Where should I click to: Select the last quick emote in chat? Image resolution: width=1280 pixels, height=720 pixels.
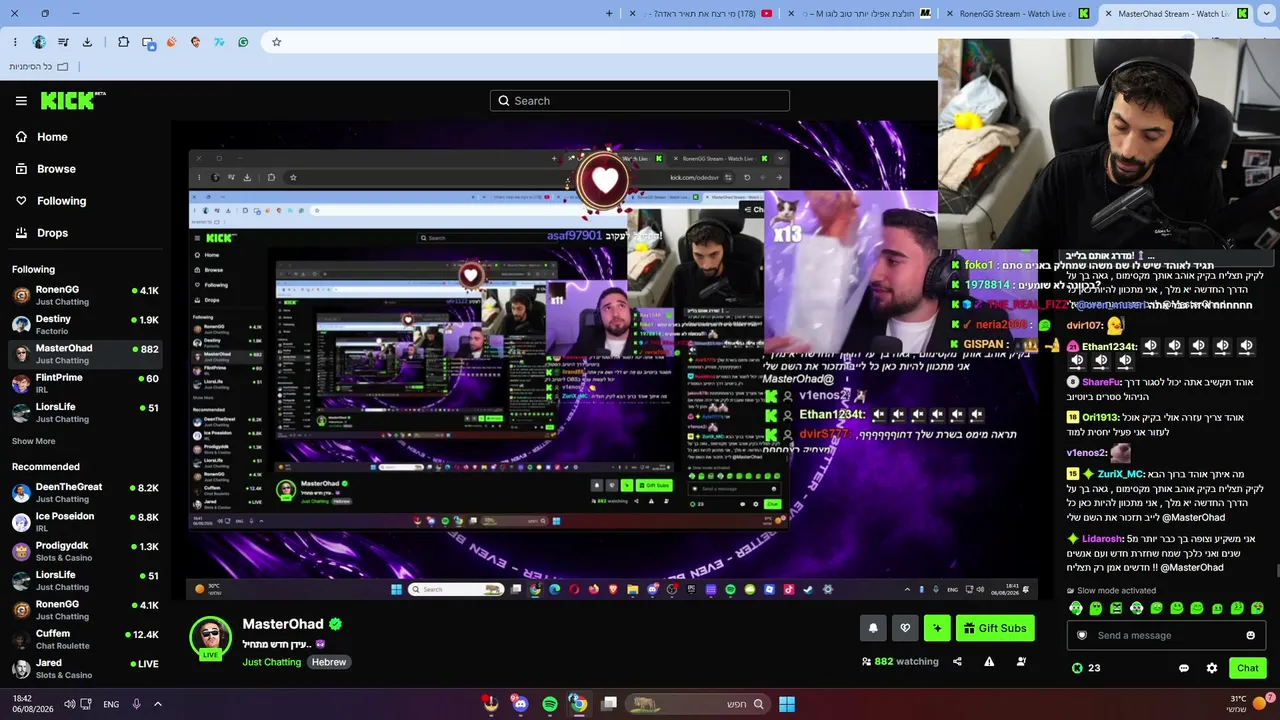pos(1257,608)
